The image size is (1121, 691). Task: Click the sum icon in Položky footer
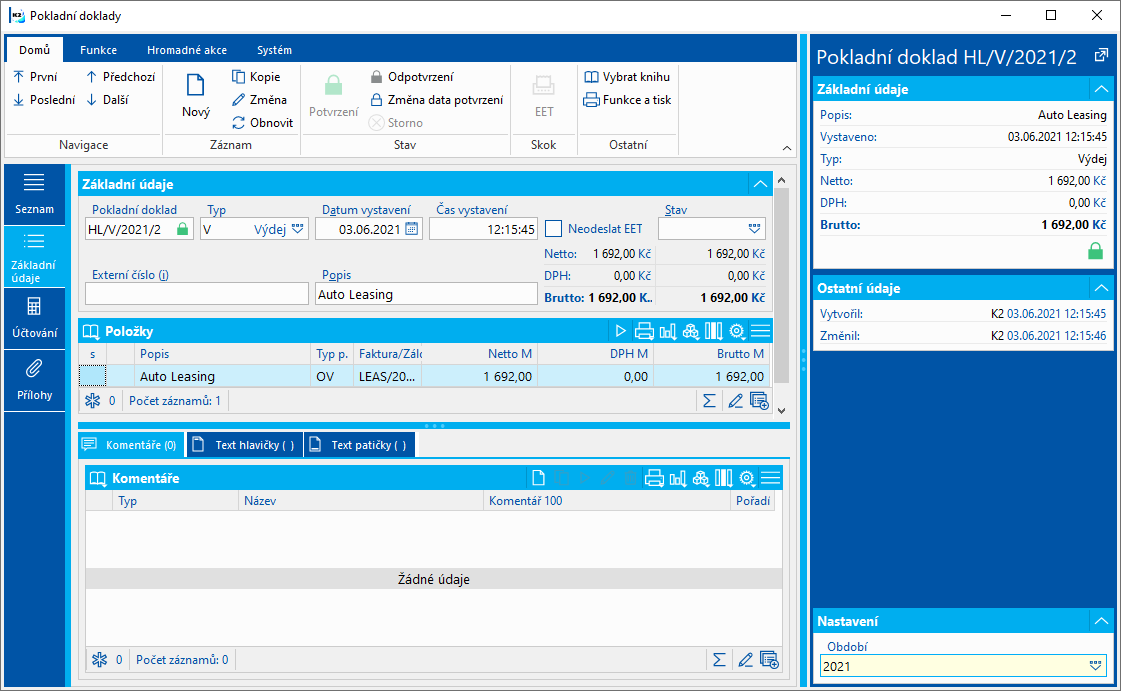pyautogui.click(x=709, y=401)
